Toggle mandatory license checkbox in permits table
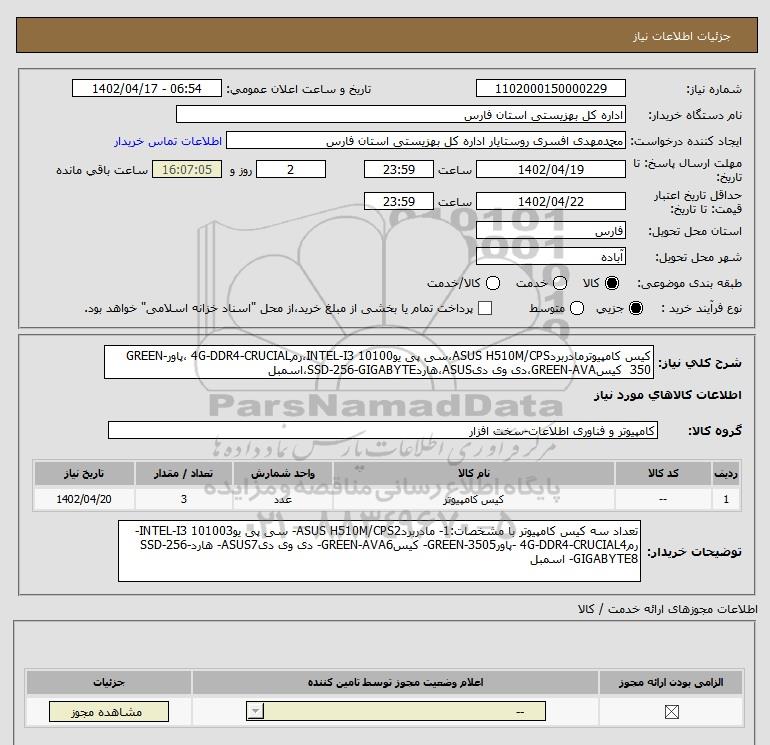770x745 pixels. 671,712
